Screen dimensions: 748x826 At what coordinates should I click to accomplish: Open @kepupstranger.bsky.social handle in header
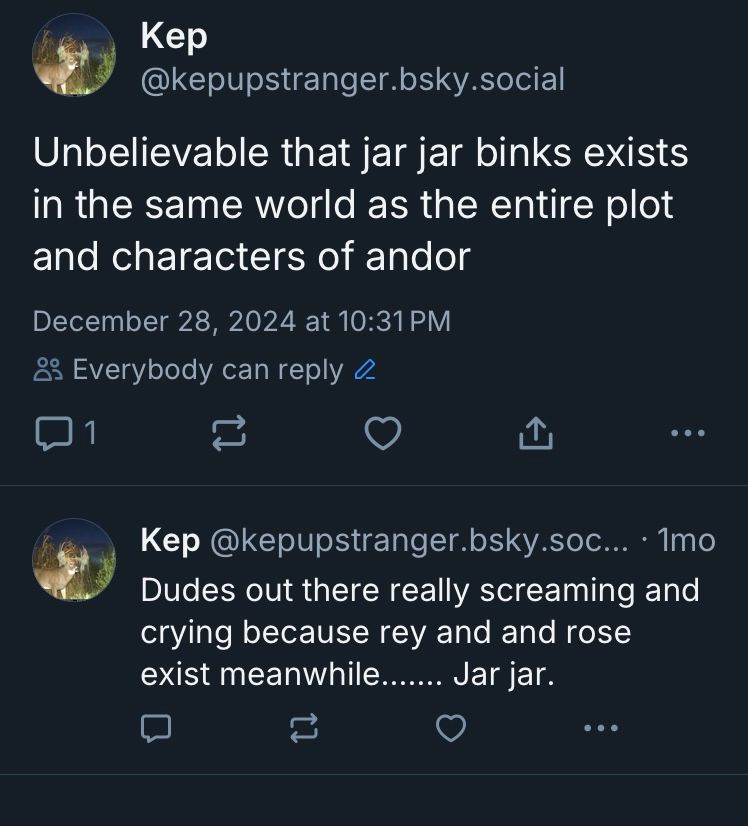pos(352,80)
